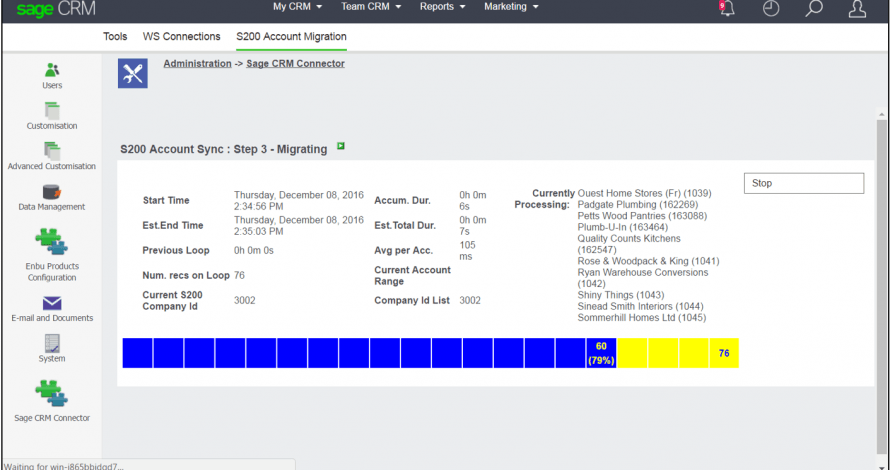
Task: Click Petts Wood Pantries (163088) entry
Action: coord(642,216)
